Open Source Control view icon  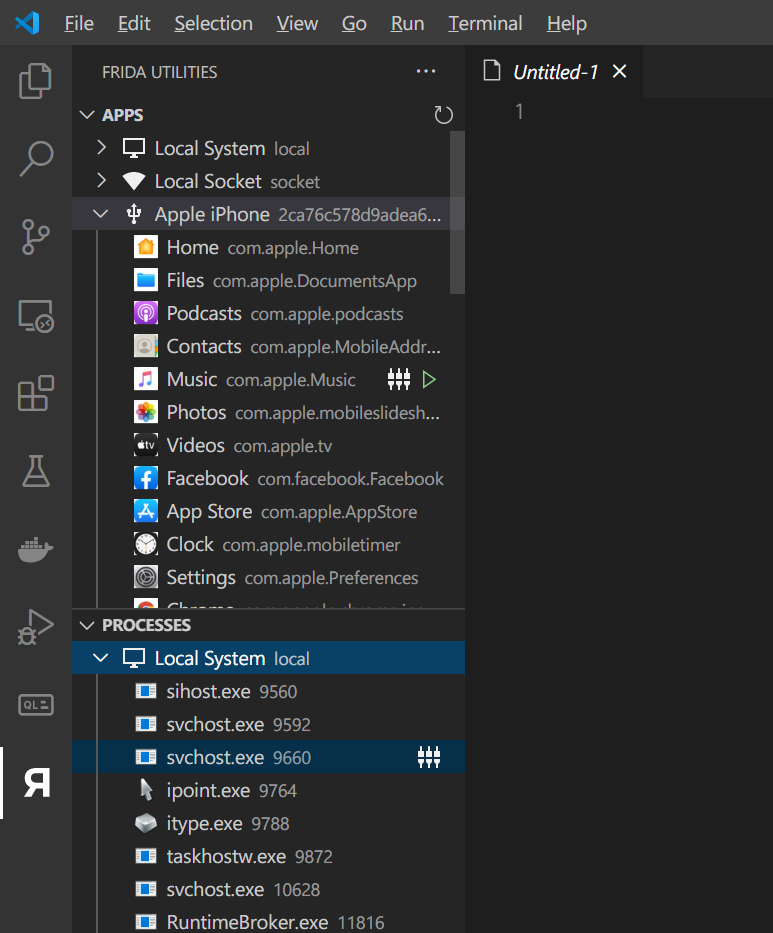[x=36, y=237]
